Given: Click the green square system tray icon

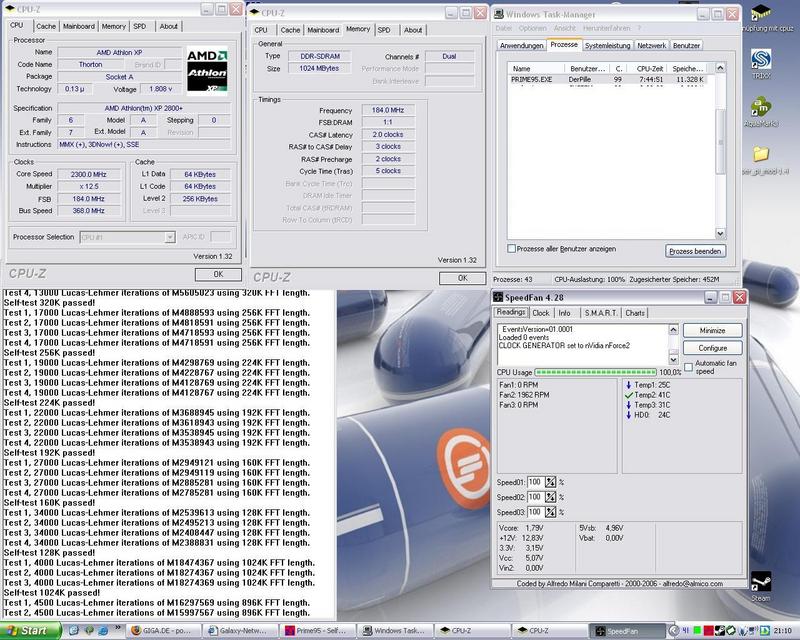Looking at the screenshot, I should tap(697, 631).
